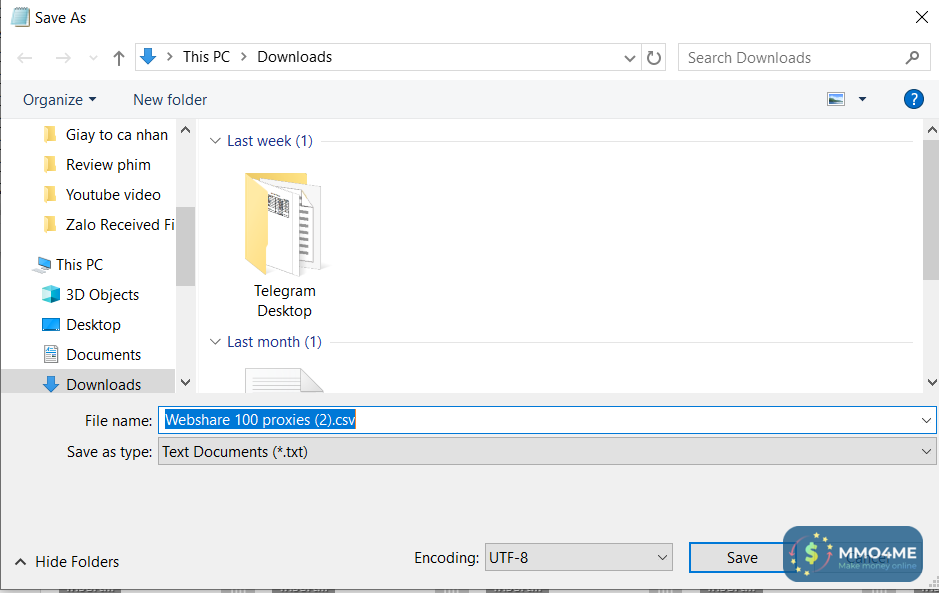Click the blue Downloads arrow in address bar
939x593 pixels.
pos(148,57)
